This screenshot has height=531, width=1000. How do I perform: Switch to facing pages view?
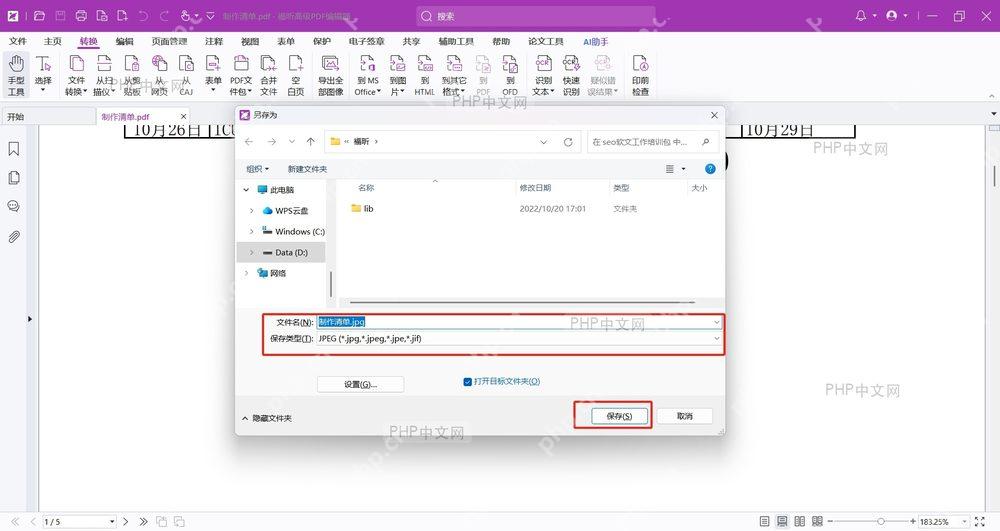(x=800, y=521)
